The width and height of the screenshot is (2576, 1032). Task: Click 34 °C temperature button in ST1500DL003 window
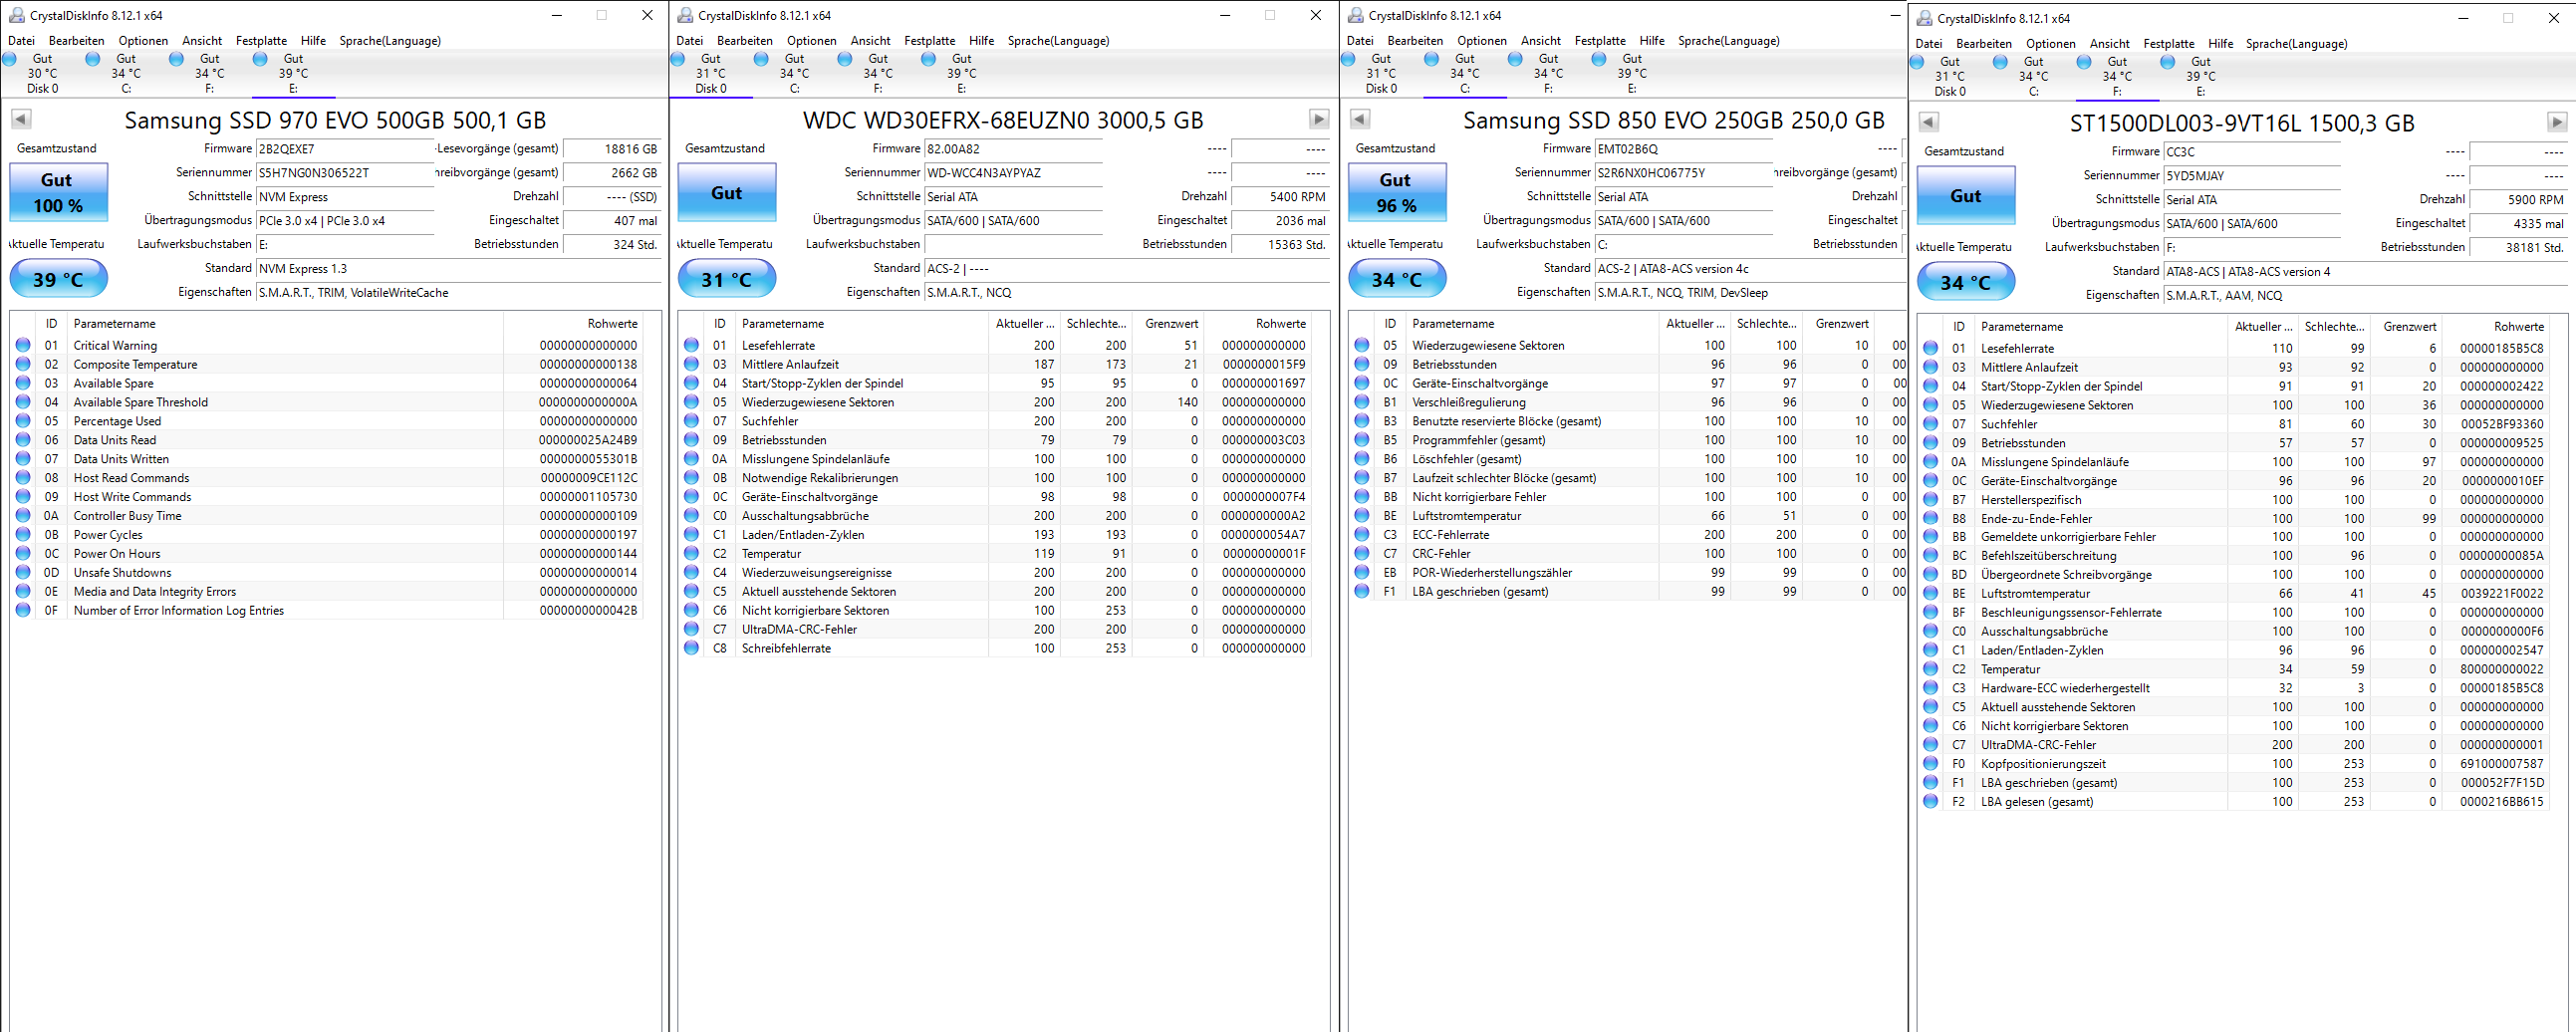click(x=1965, y=282)
